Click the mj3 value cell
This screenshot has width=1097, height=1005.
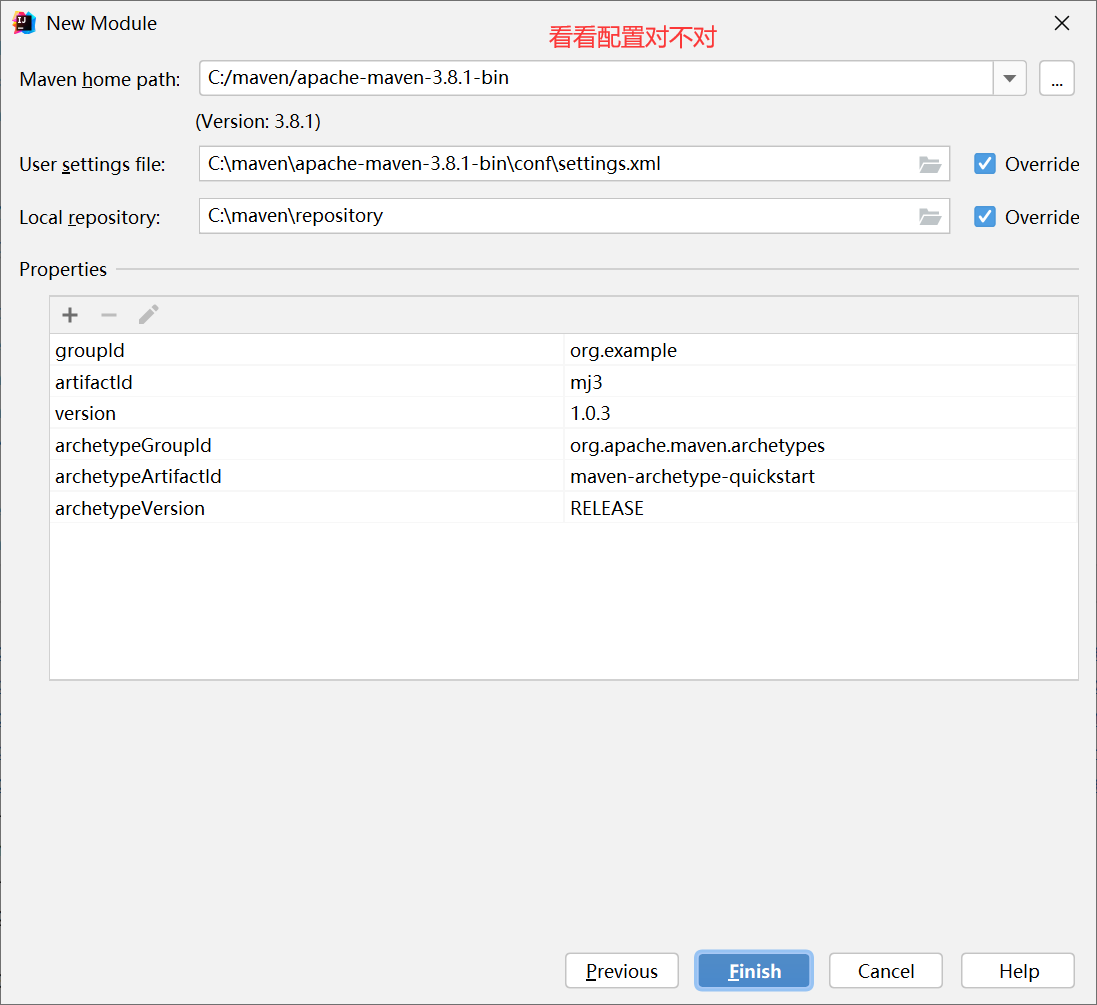coord(820,381)
